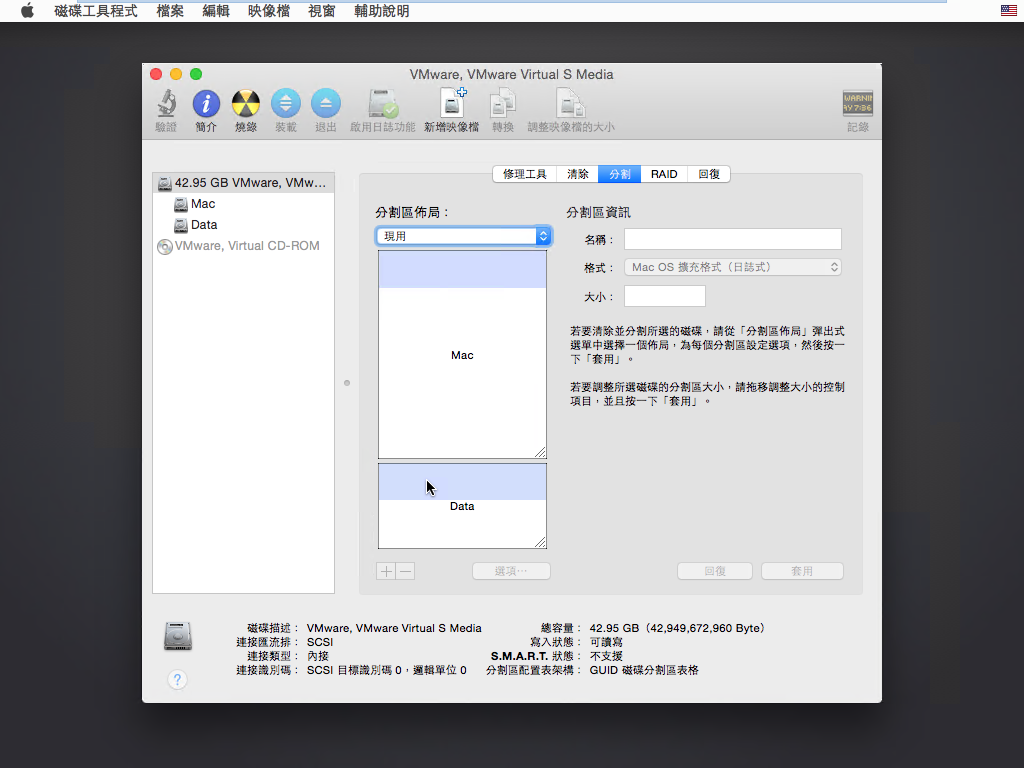Click the Mount (裝載) toolbar icon
Viewport: 1024px width, 768px height.
[285, 104]
